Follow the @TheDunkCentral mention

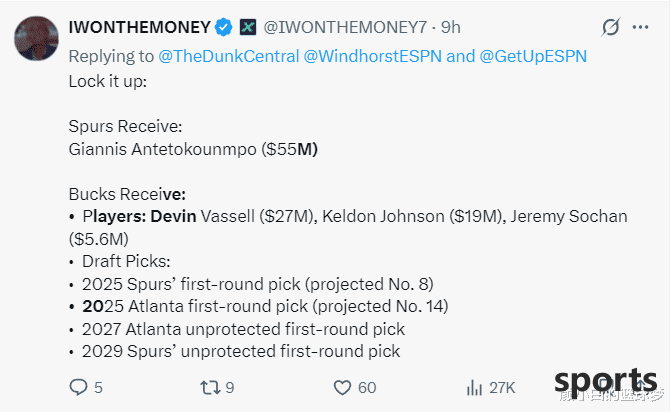click(x=229, y=57)
